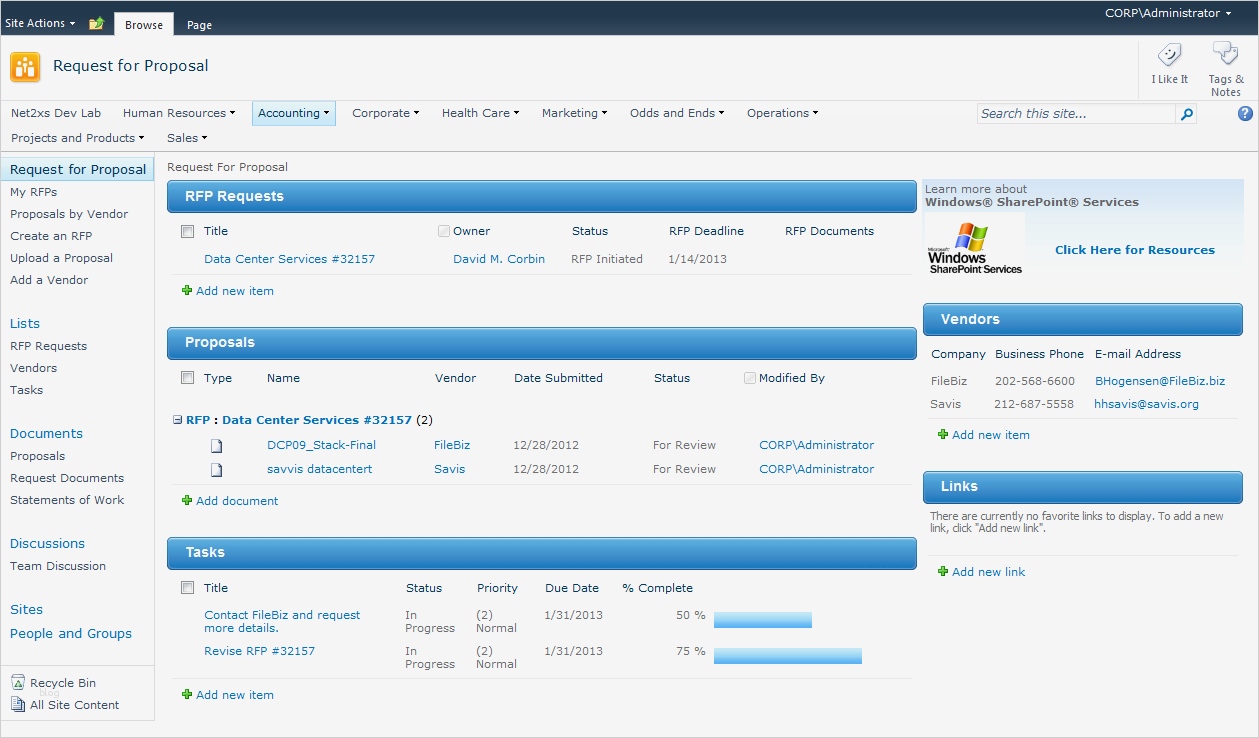Click the Search this site field
Screen dimensions: 1259x738
click(x=1076, y=114)
